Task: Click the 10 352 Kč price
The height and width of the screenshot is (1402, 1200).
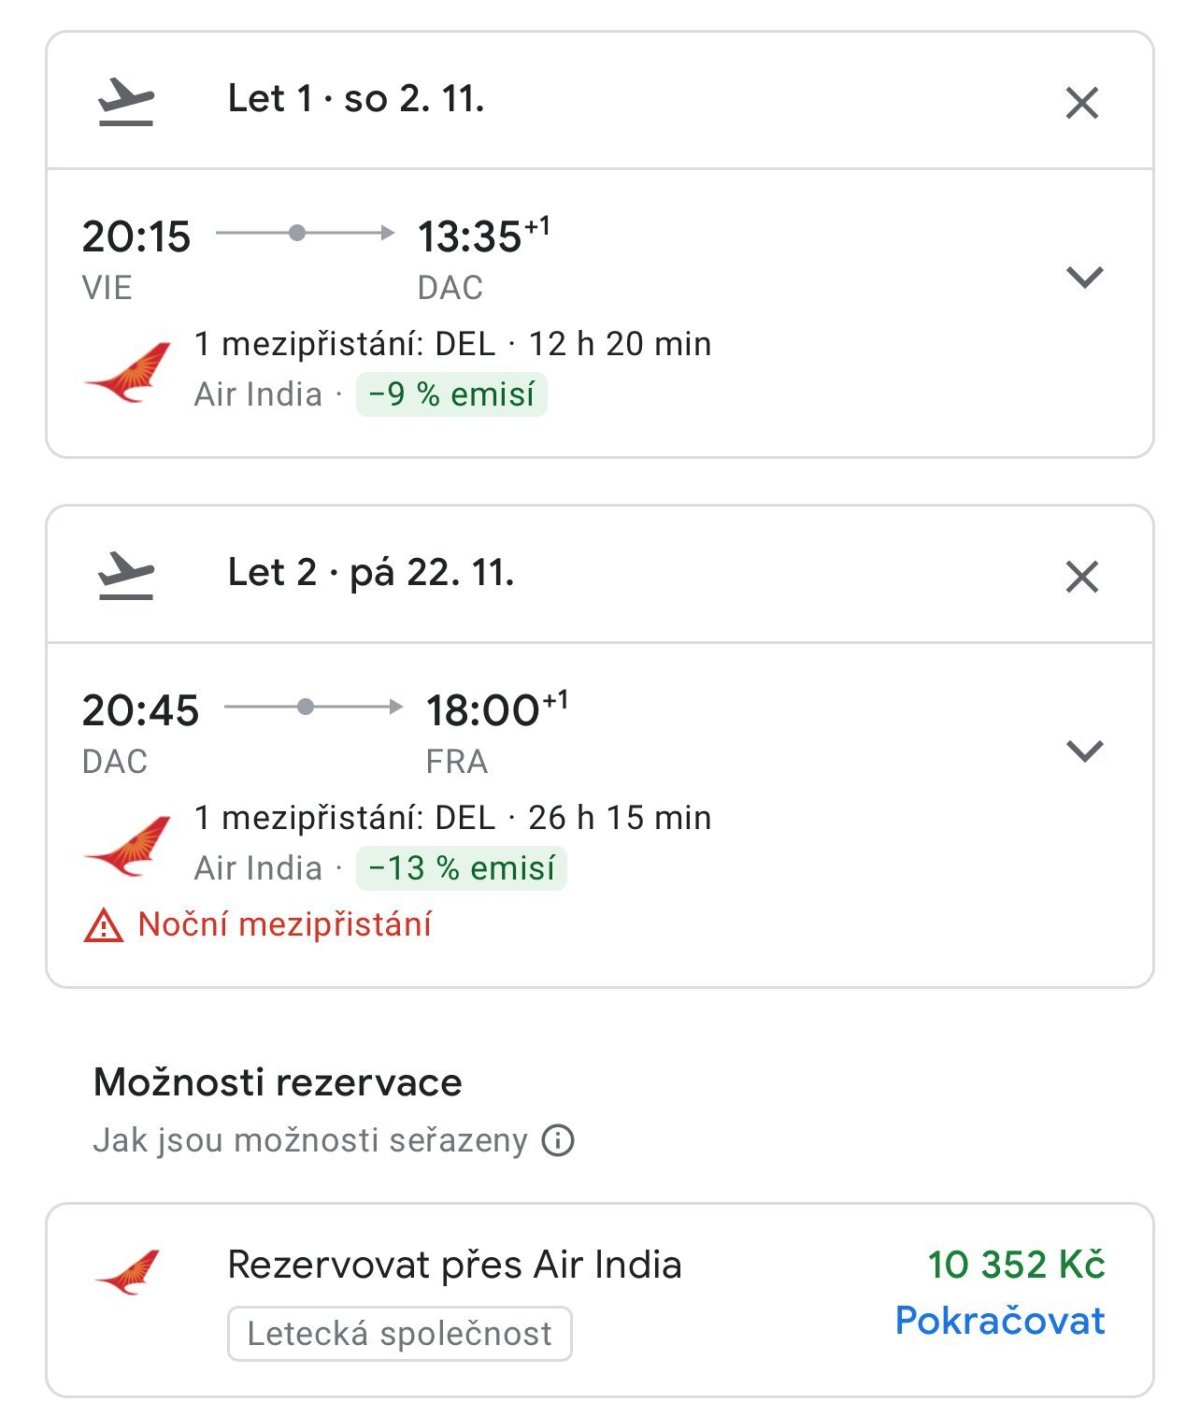Action: click(1015, 1264)
